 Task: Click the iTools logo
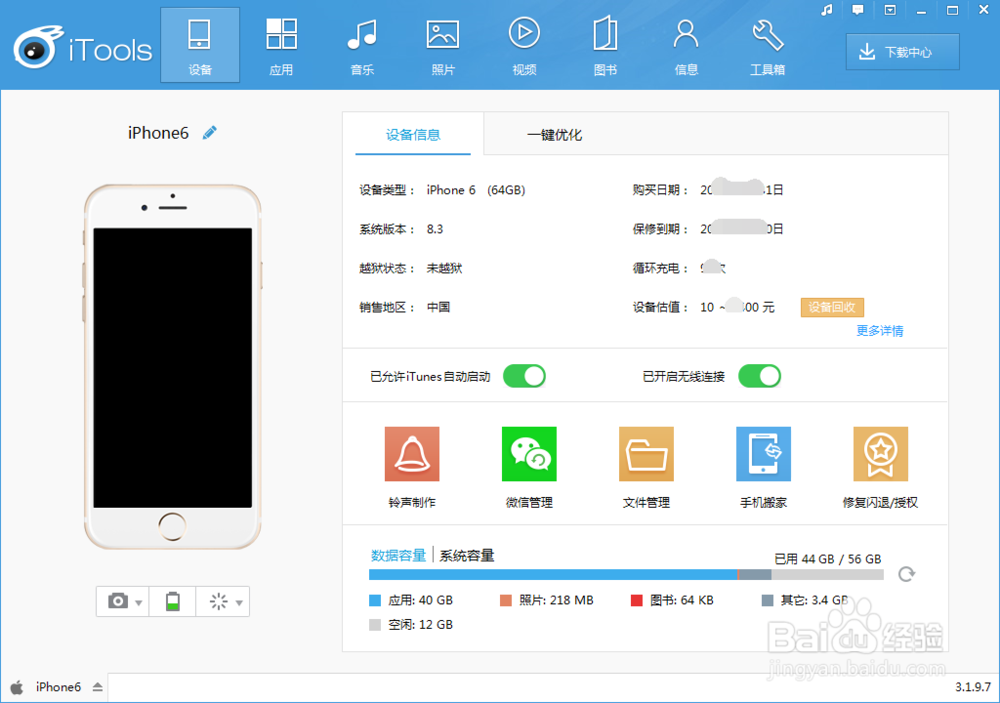pos(83,47)
